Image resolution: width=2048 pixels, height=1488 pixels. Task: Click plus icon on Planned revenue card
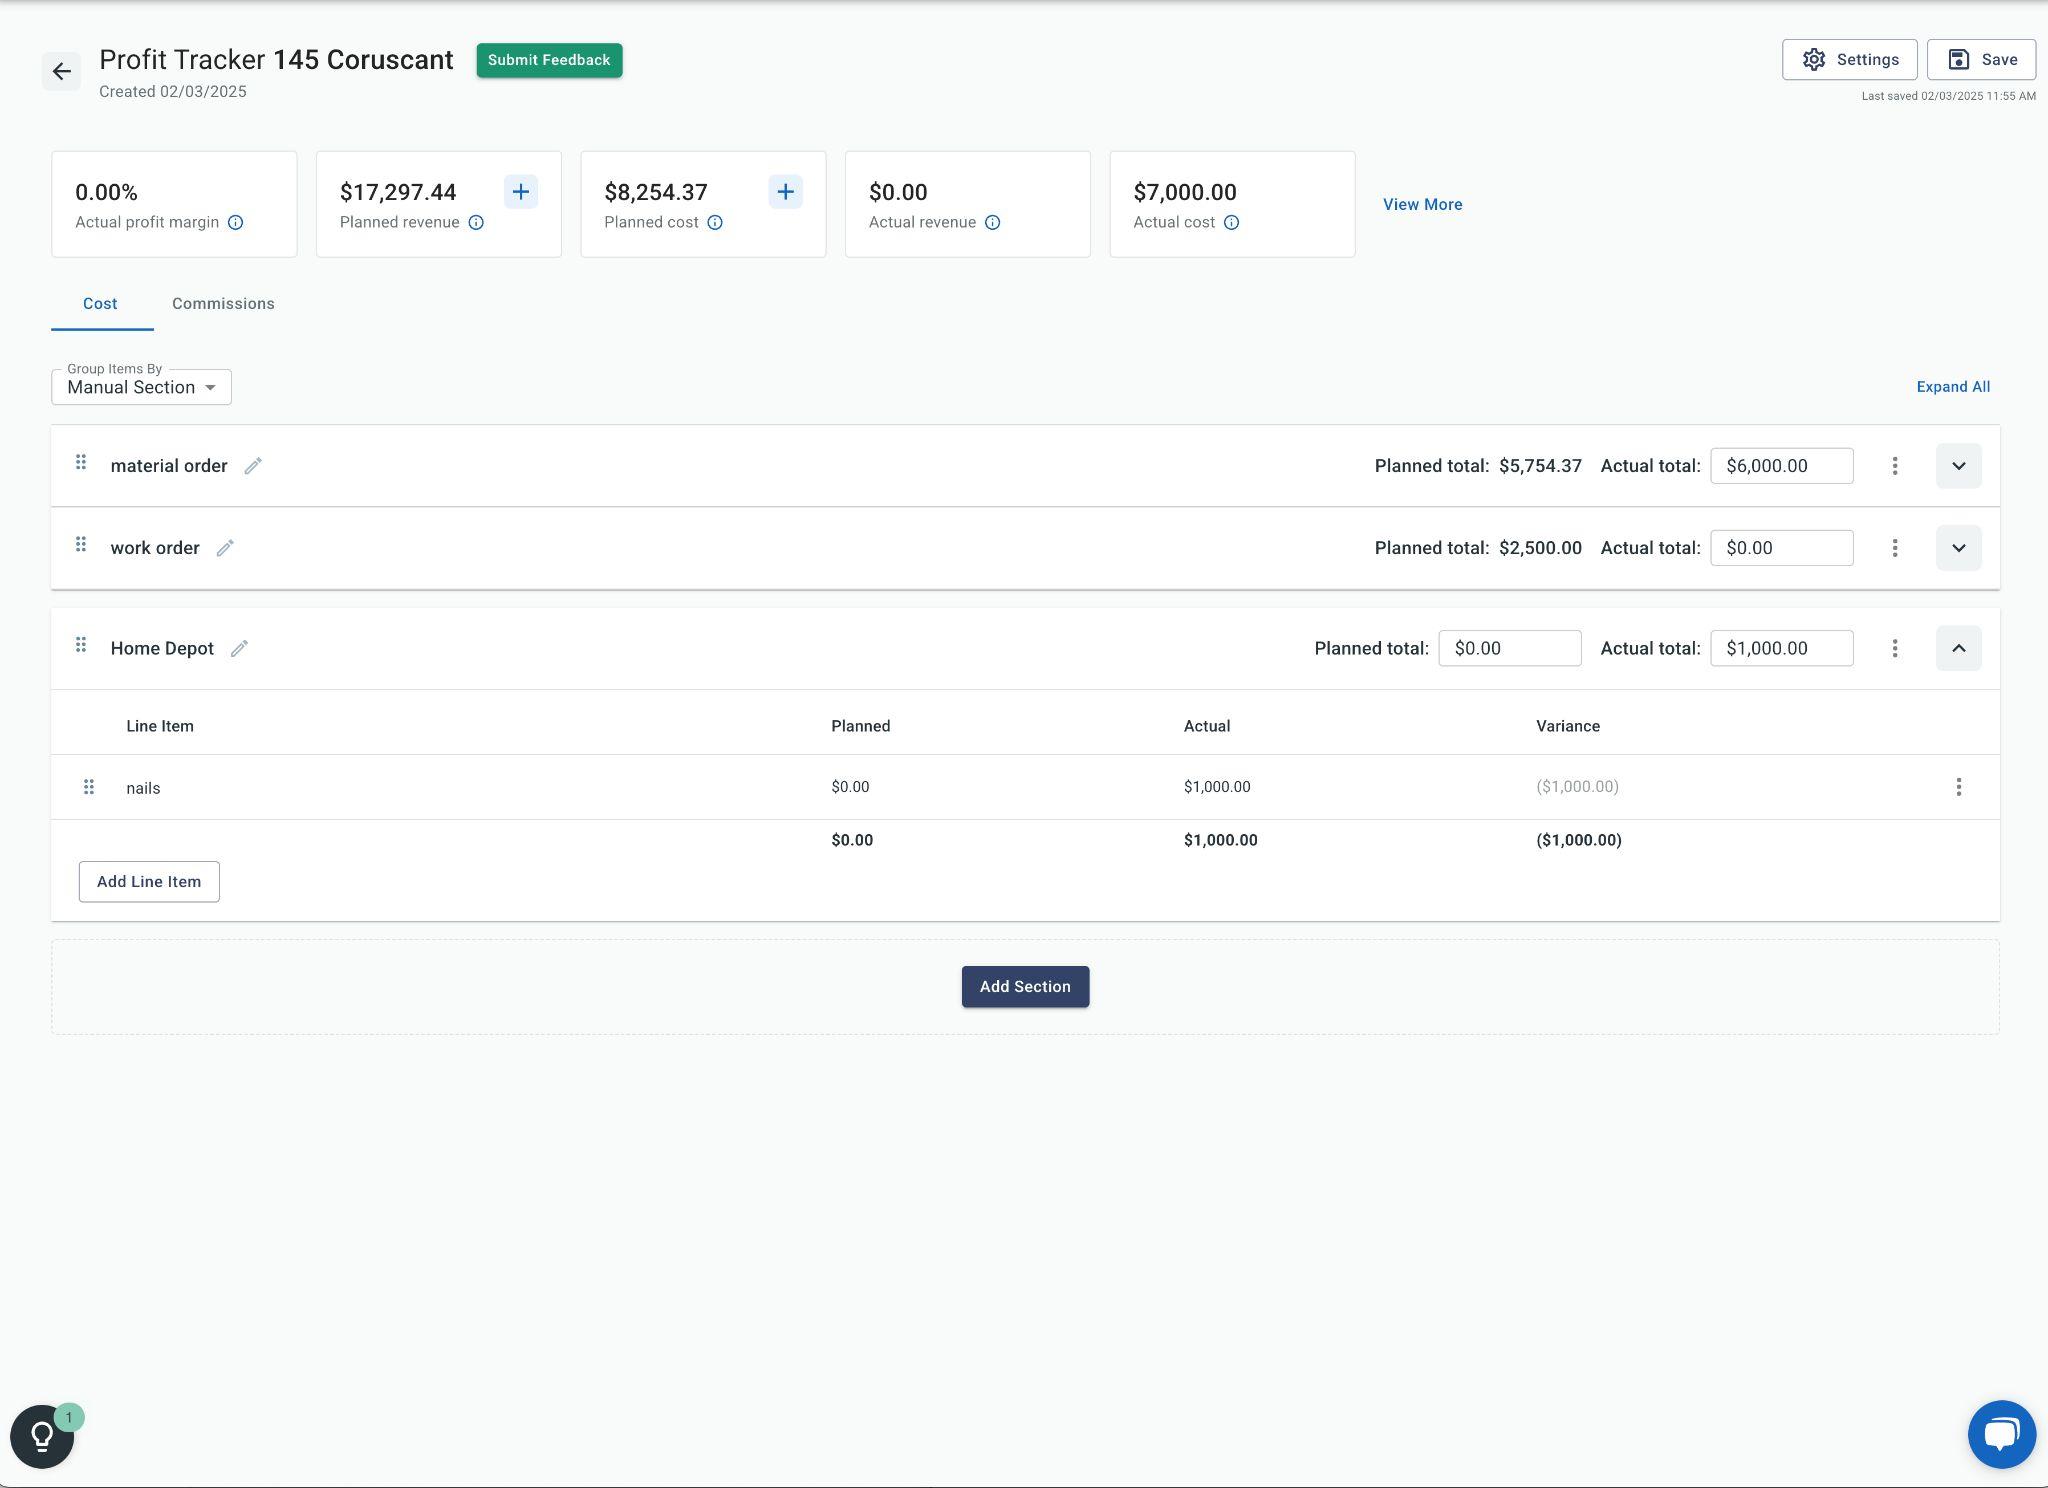tap(520, 192)
